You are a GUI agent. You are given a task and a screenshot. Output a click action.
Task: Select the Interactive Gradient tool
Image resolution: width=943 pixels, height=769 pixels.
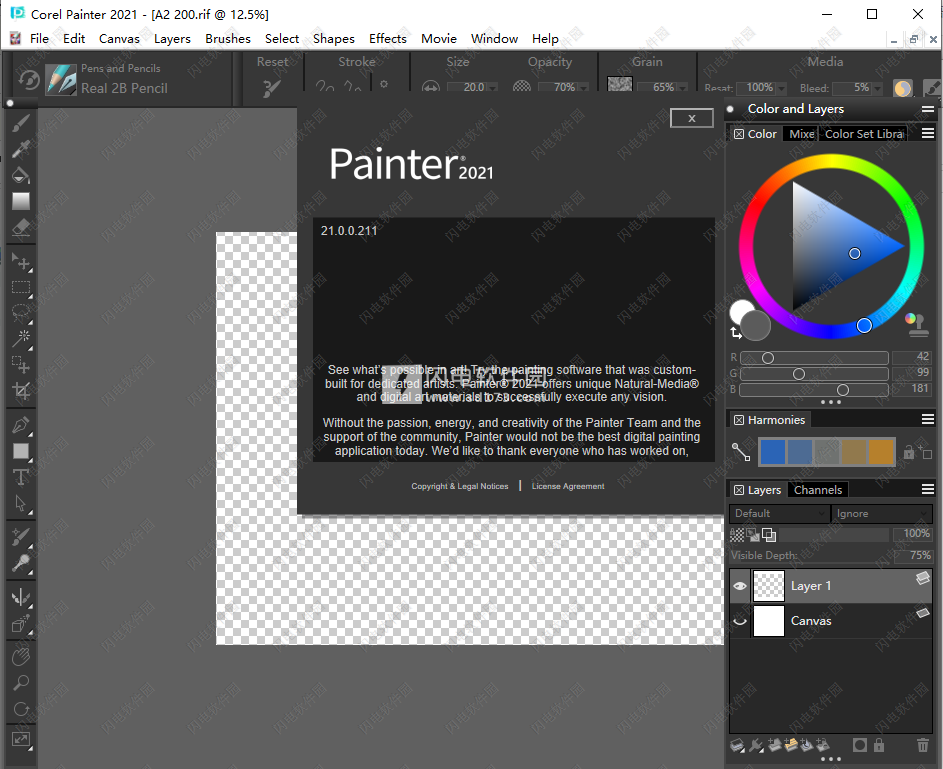[x=20, y=201]
